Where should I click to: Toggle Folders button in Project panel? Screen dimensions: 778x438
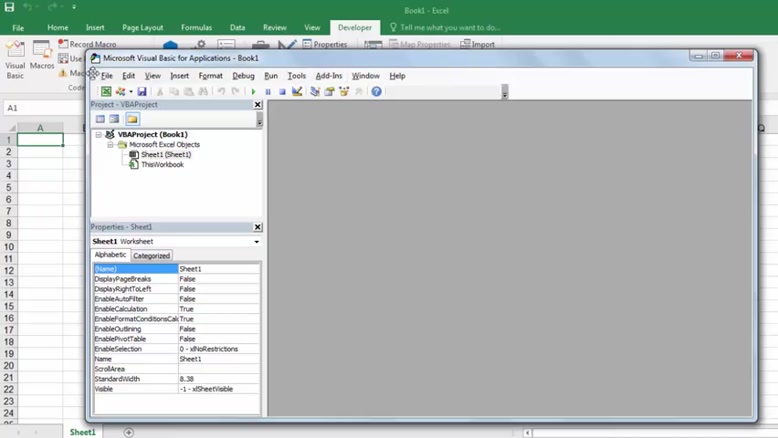point(132,119)
